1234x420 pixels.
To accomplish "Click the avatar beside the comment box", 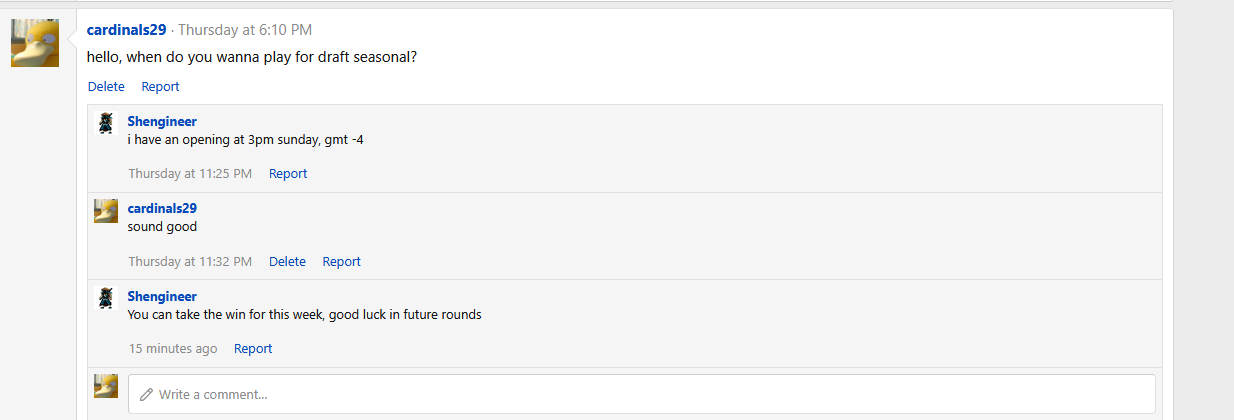I will tap(106, 386).
